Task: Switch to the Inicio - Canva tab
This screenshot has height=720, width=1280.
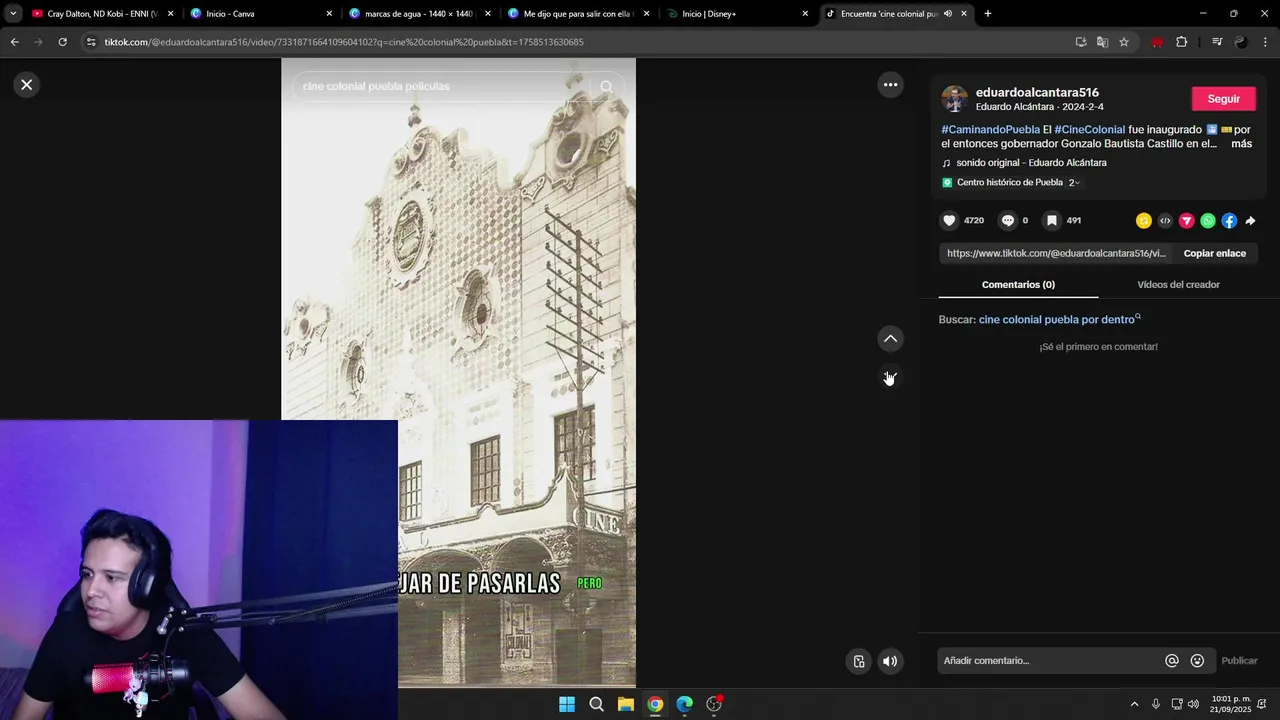Action: [x=258, y=14]
